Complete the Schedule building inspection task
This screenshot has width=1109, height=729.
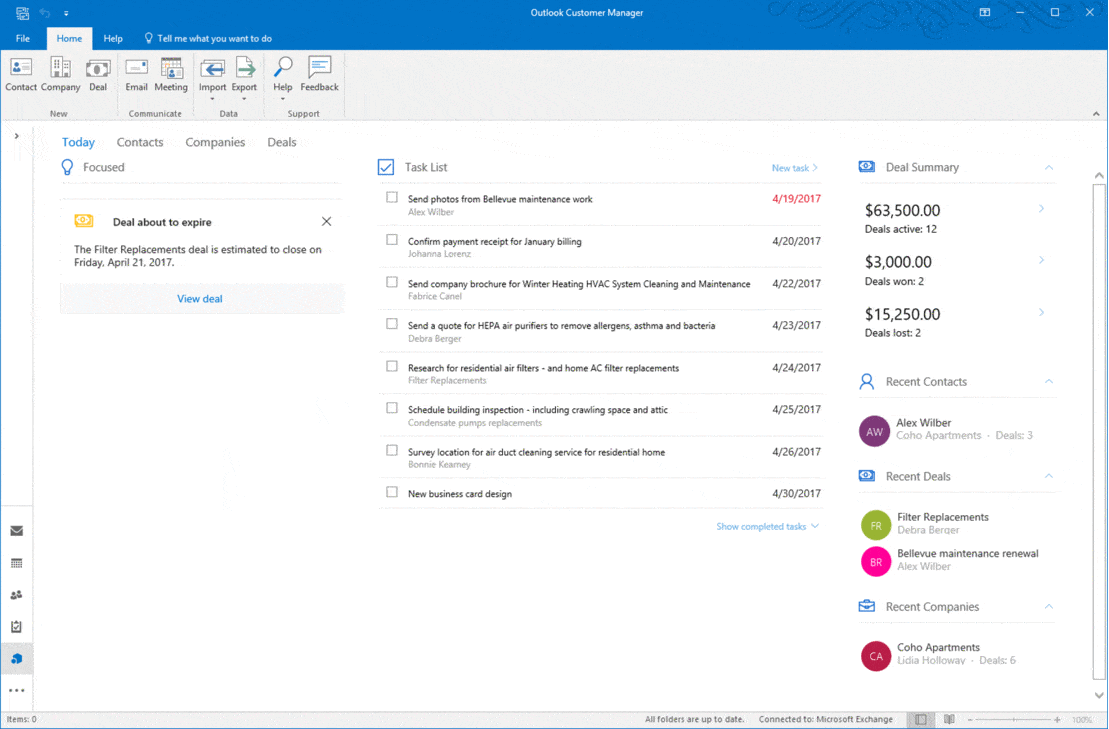click(x=392, y=408)
